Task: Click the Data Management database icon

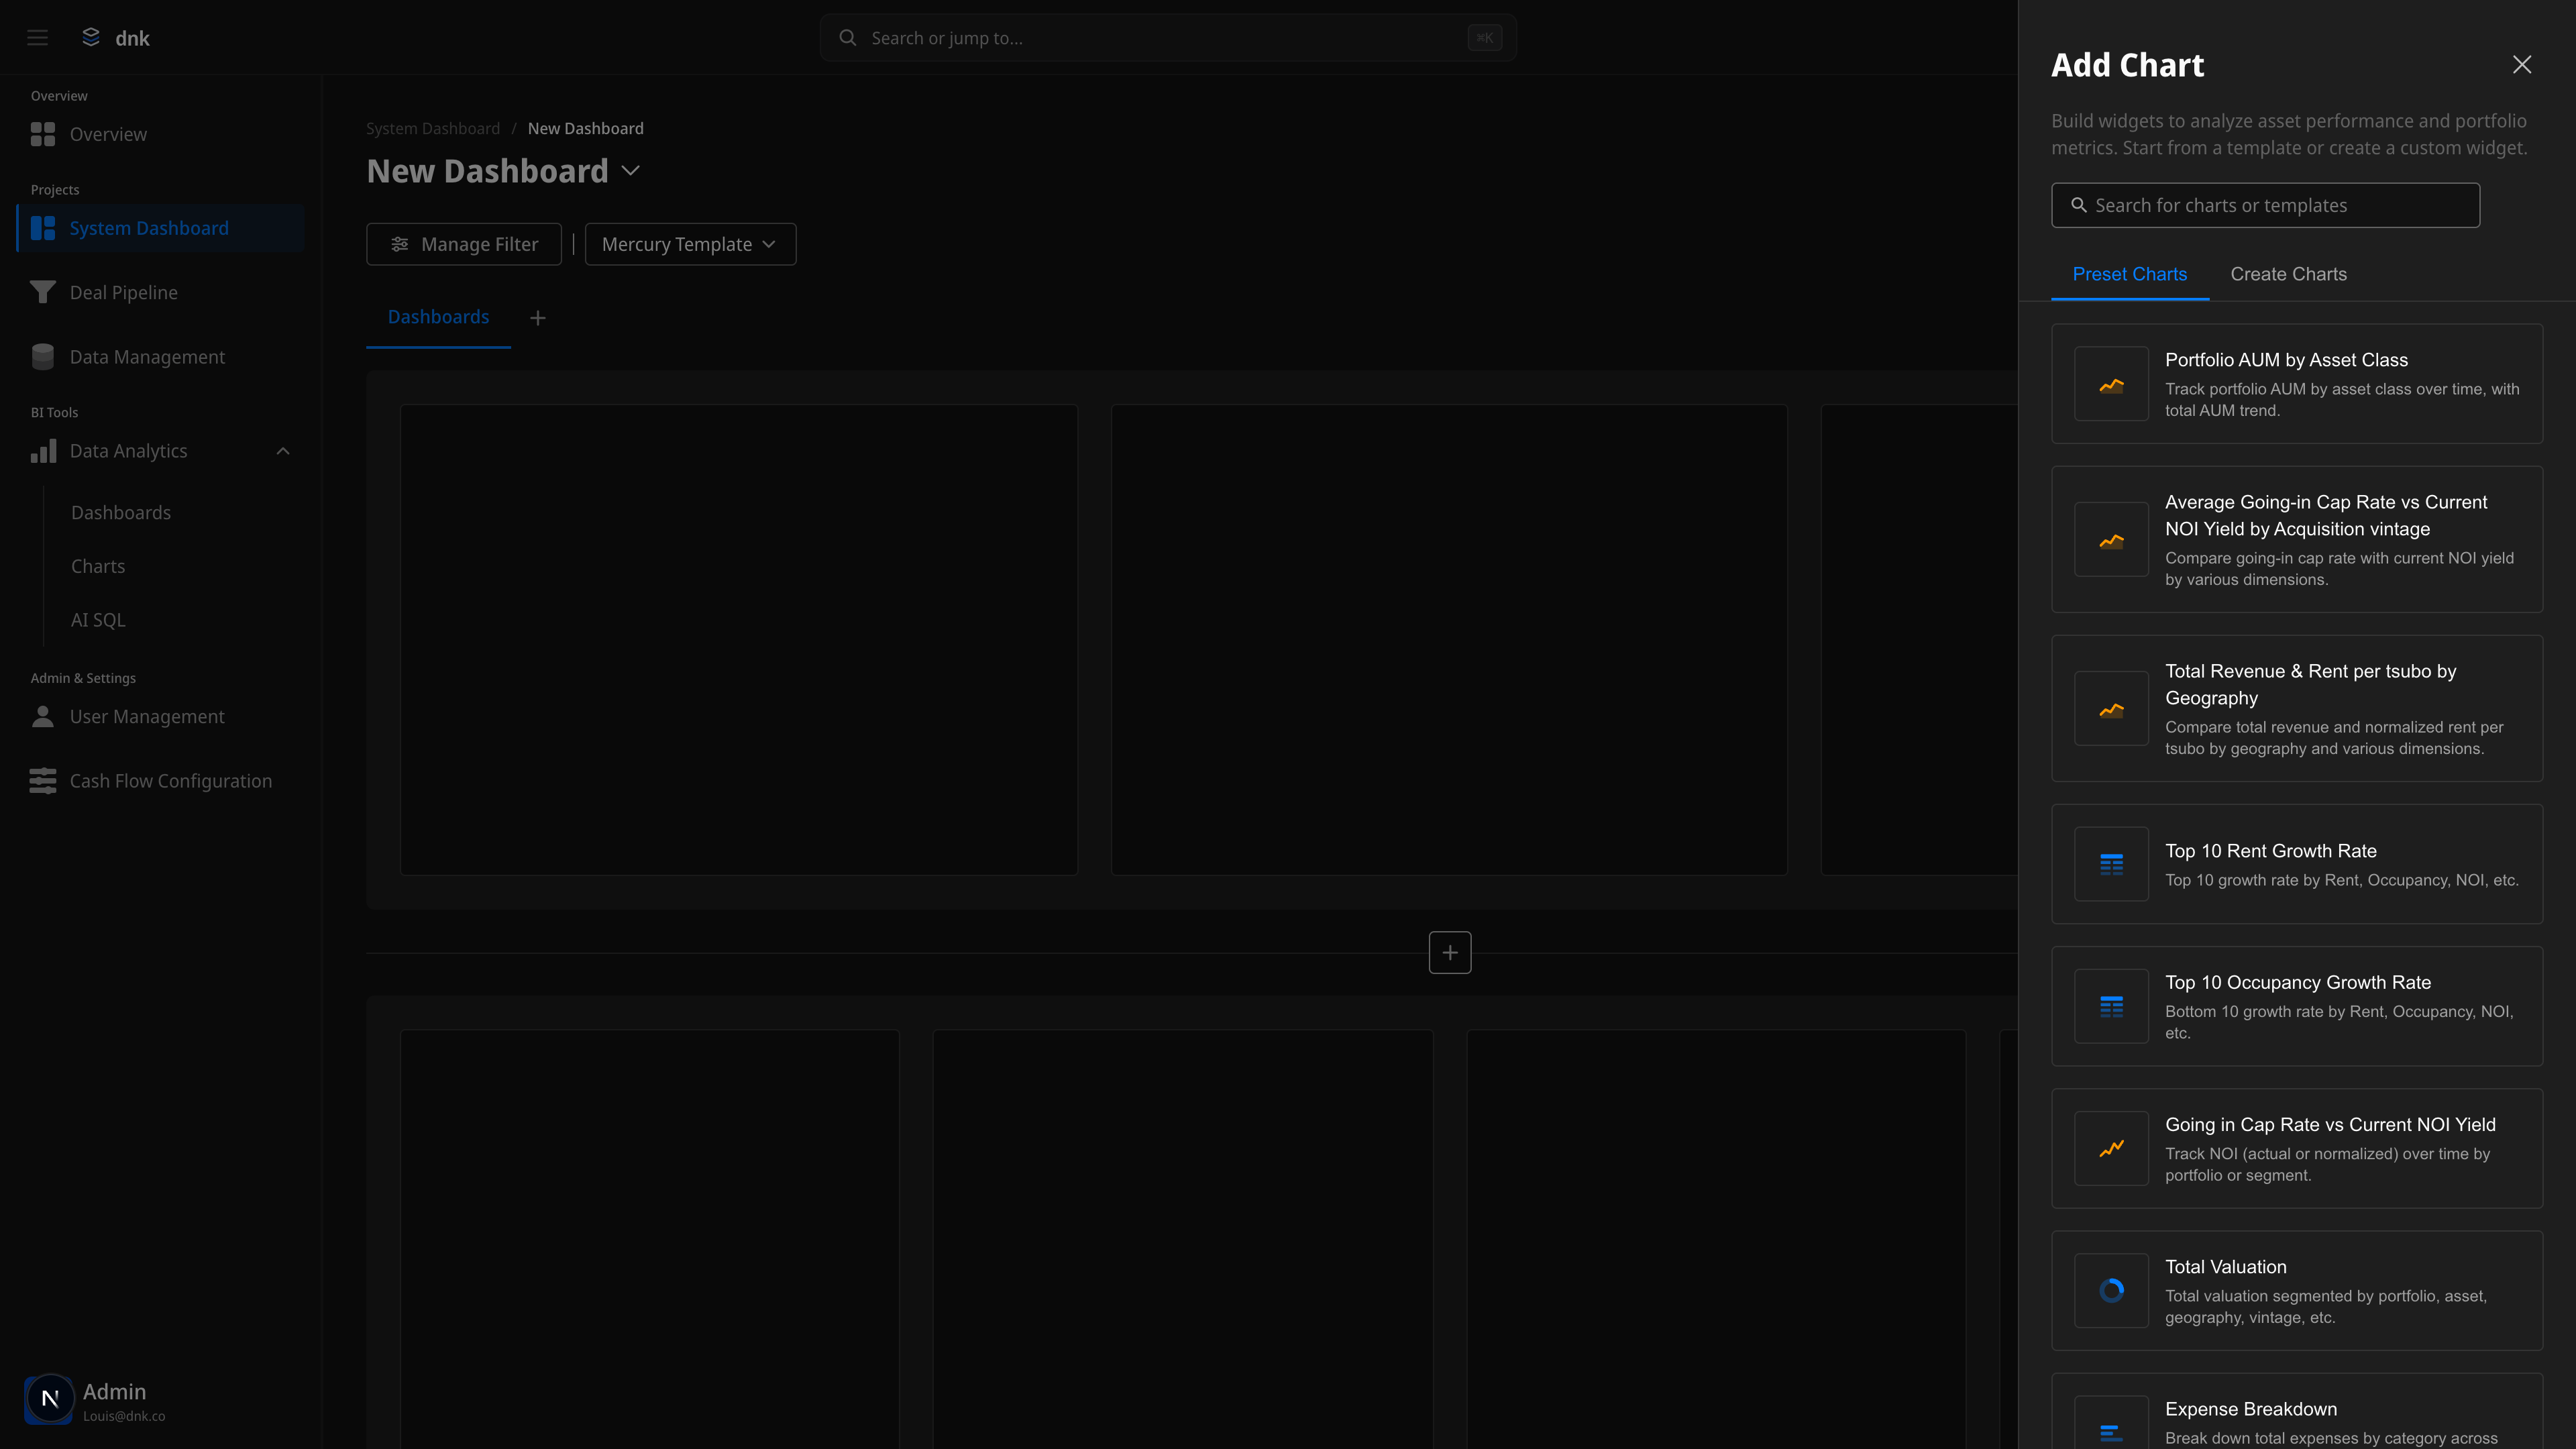Action: (x=42, y=356)
